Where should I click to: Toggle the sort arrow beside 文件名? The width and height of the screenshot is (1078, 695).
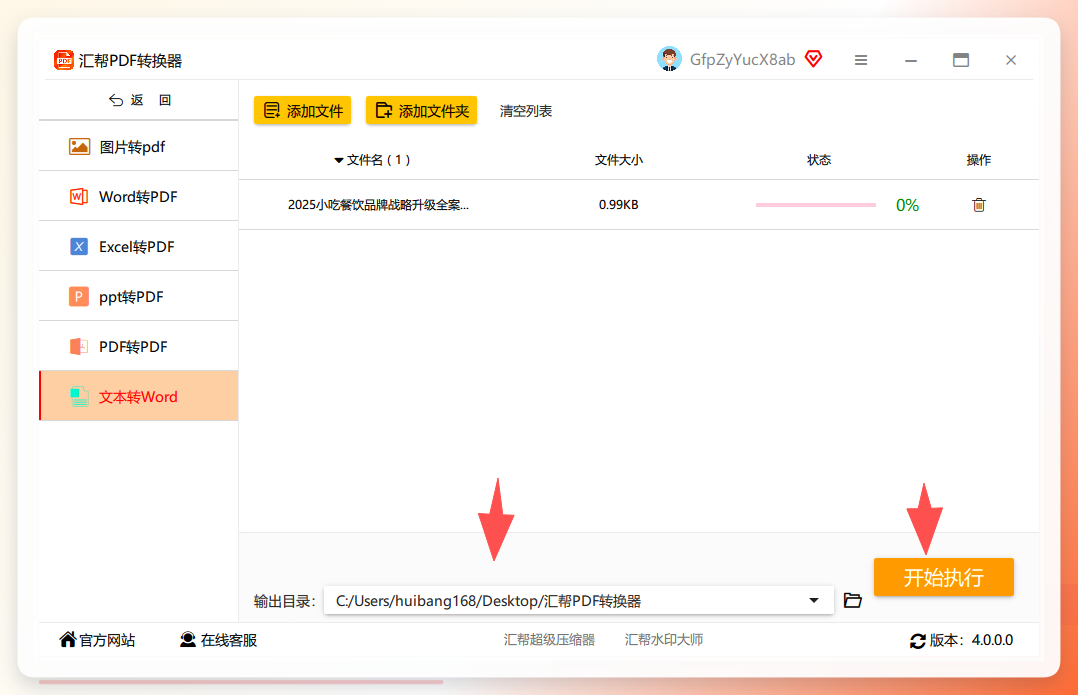tap(338, 161)
